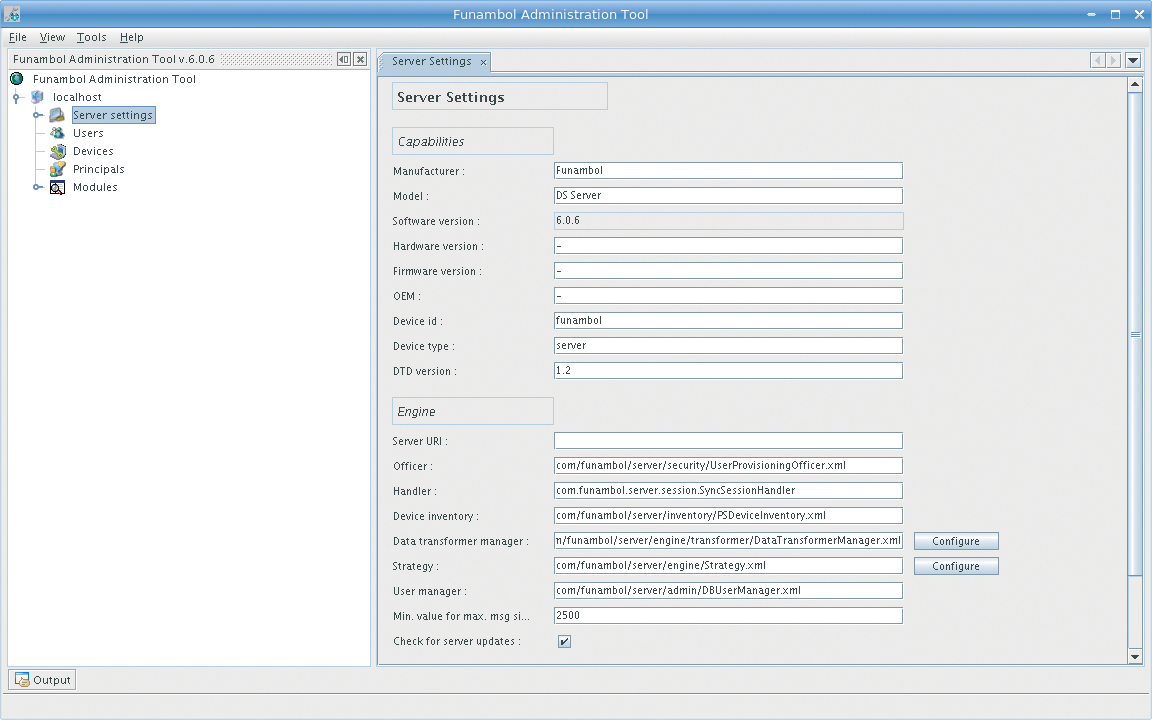Click the Manufacturer input field

tap(728, 170)
